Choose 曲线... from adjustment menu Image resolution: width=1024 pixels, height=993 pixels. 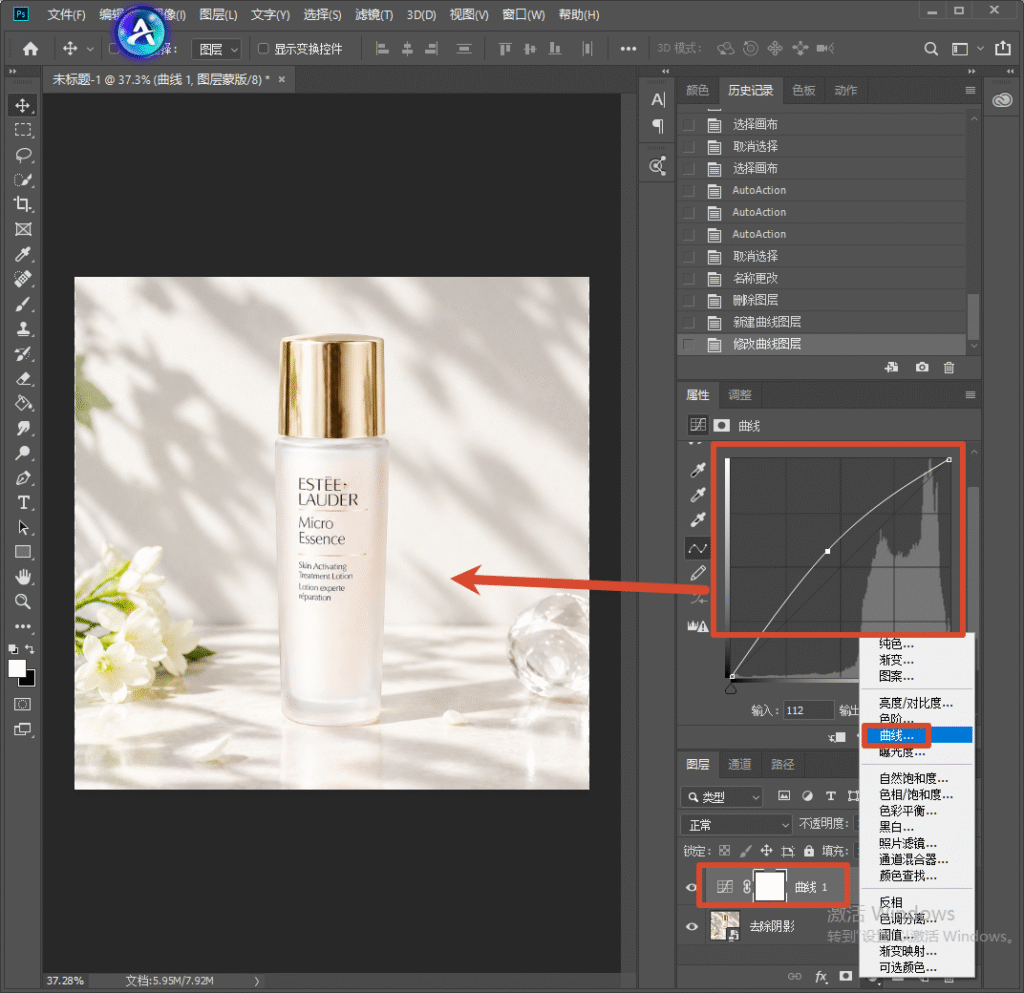click(917, 735)
